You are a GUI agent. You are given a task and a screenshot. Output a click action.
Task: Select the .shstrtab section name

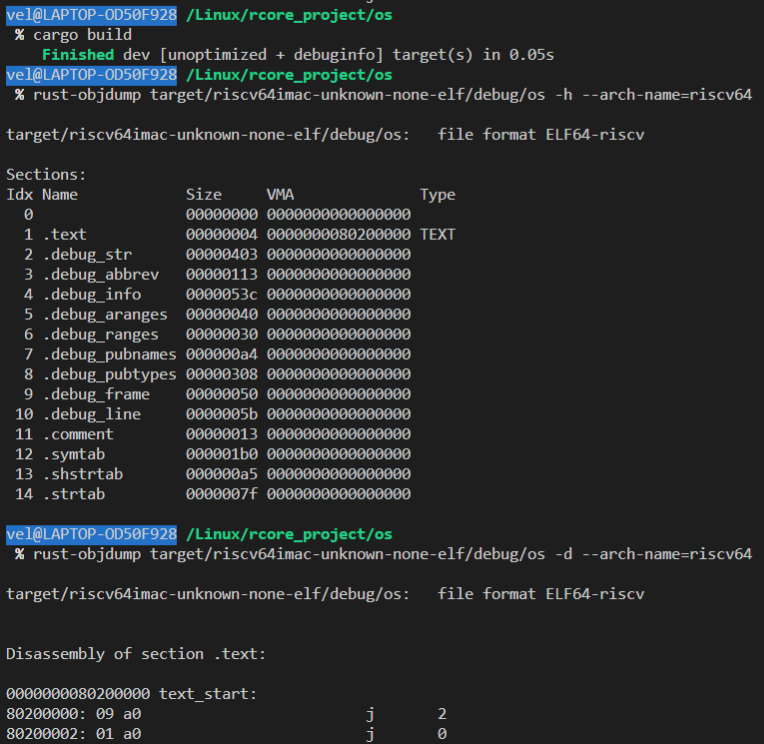click(82, 474)
